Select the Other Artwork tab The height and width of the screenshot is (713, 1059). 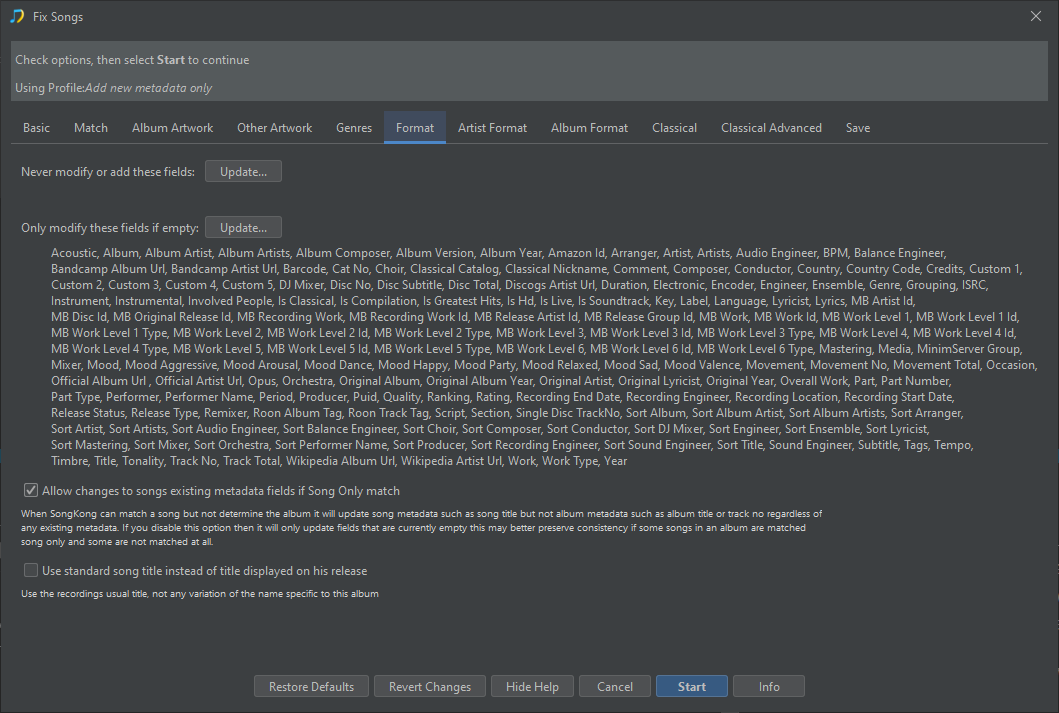click(274, 128)
